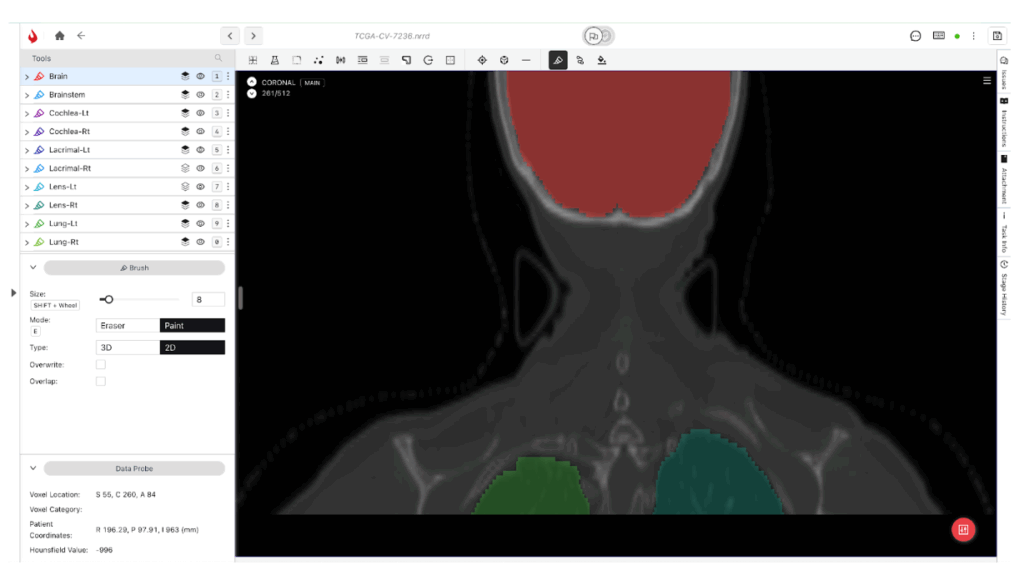The height and width of the screenshot is (575, 1024).
Task: Click the corner bracket toolbar icon
Action: (406, 60)
